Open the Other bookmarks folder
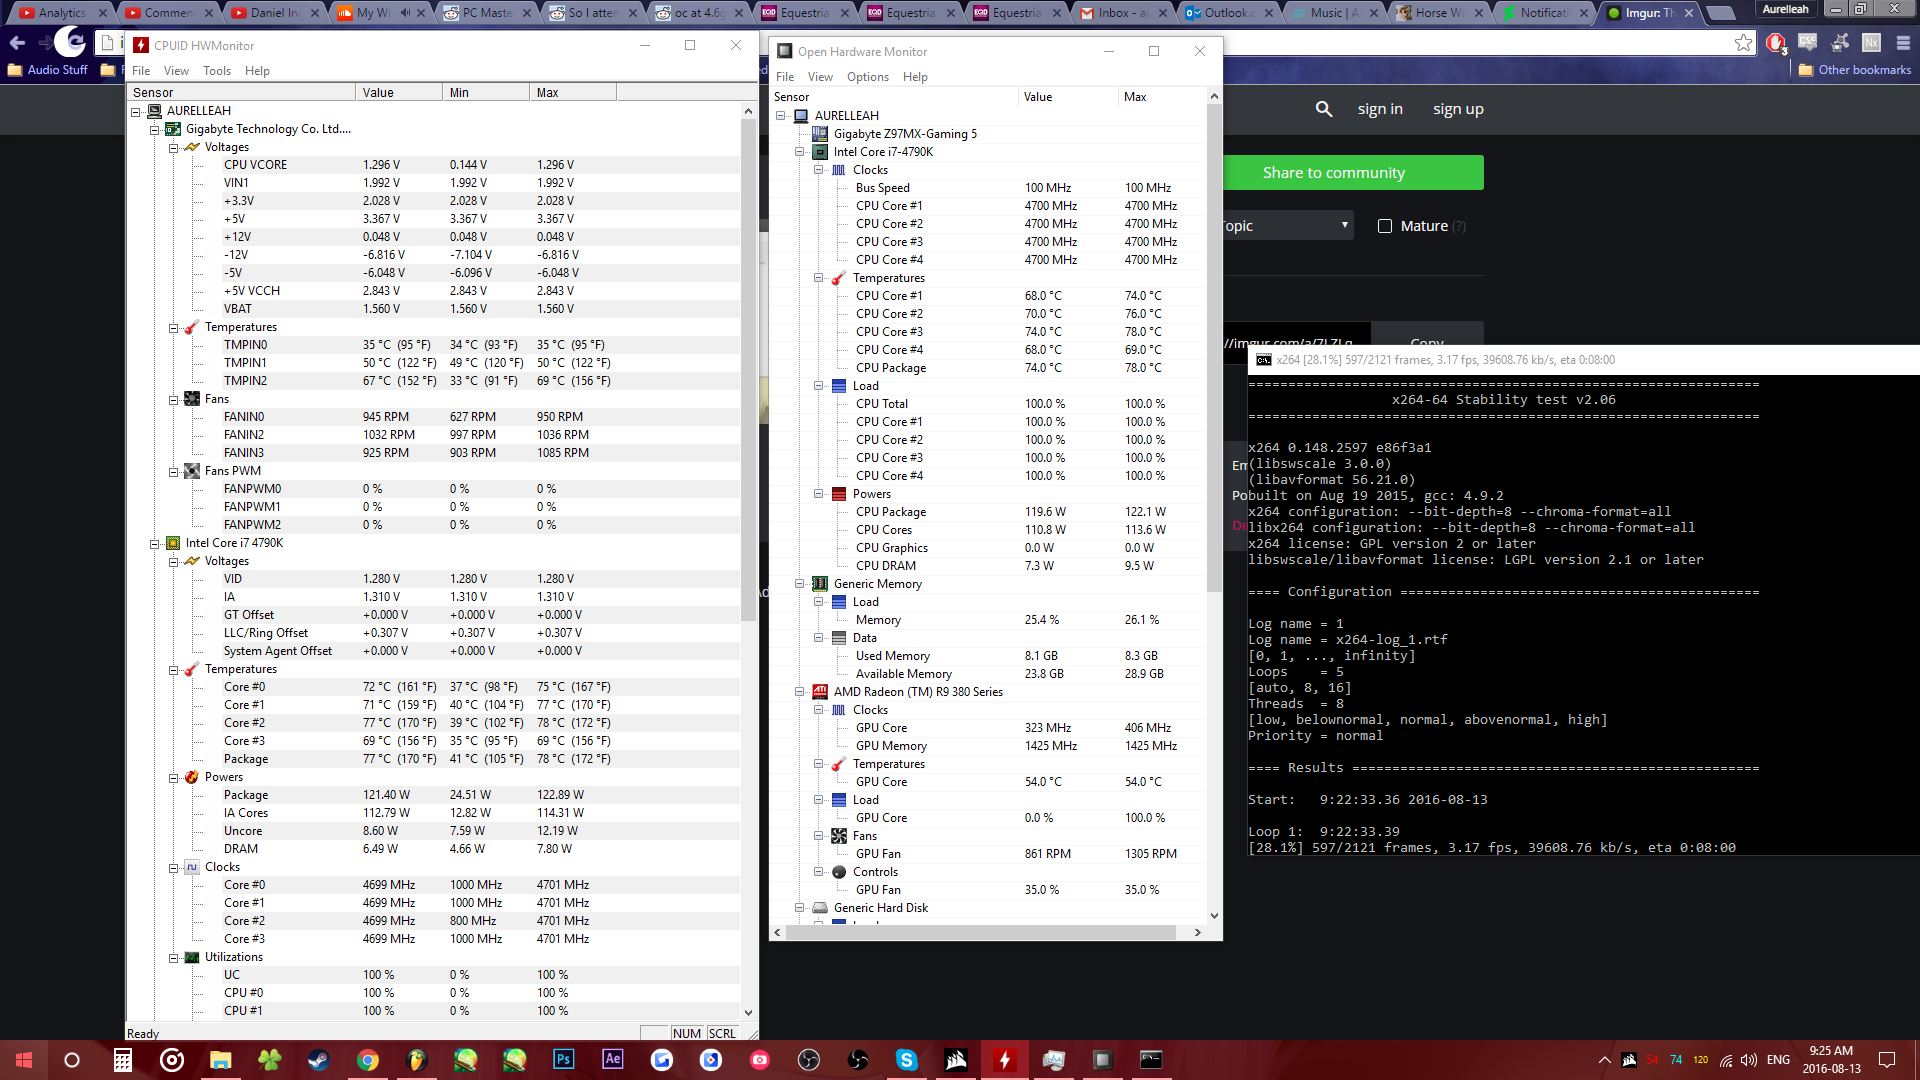The image size is (1920, 1080). pyautogui.click(x=1855, y=70)
